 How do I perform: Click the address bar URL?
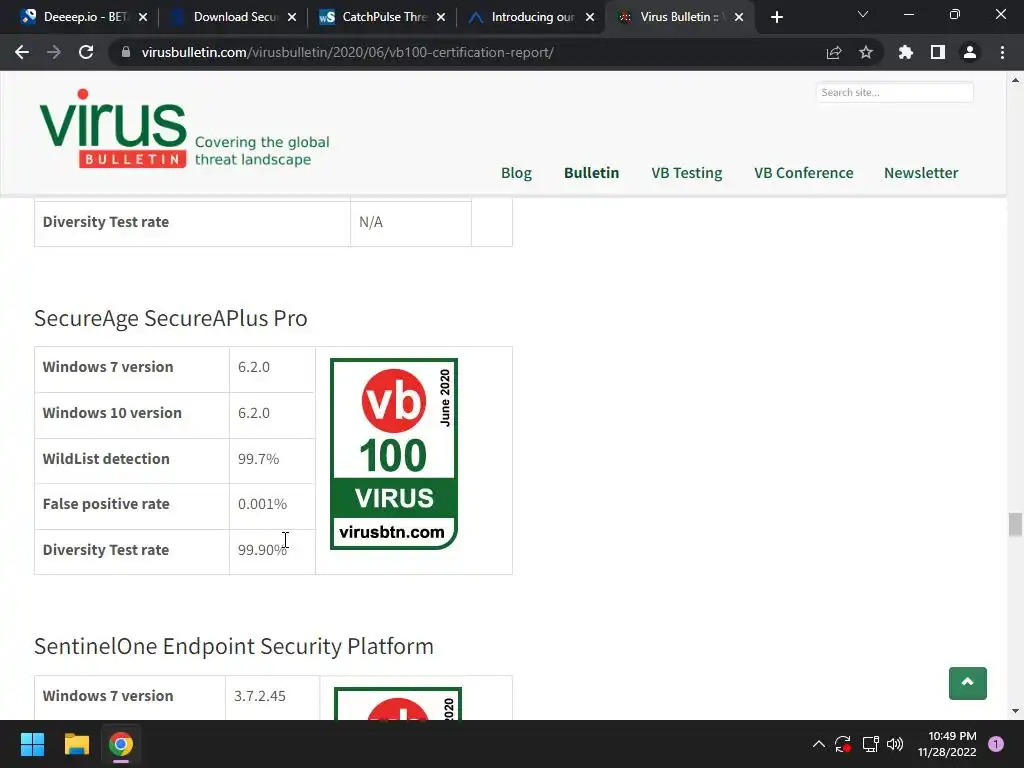click(x=347, y=52)
